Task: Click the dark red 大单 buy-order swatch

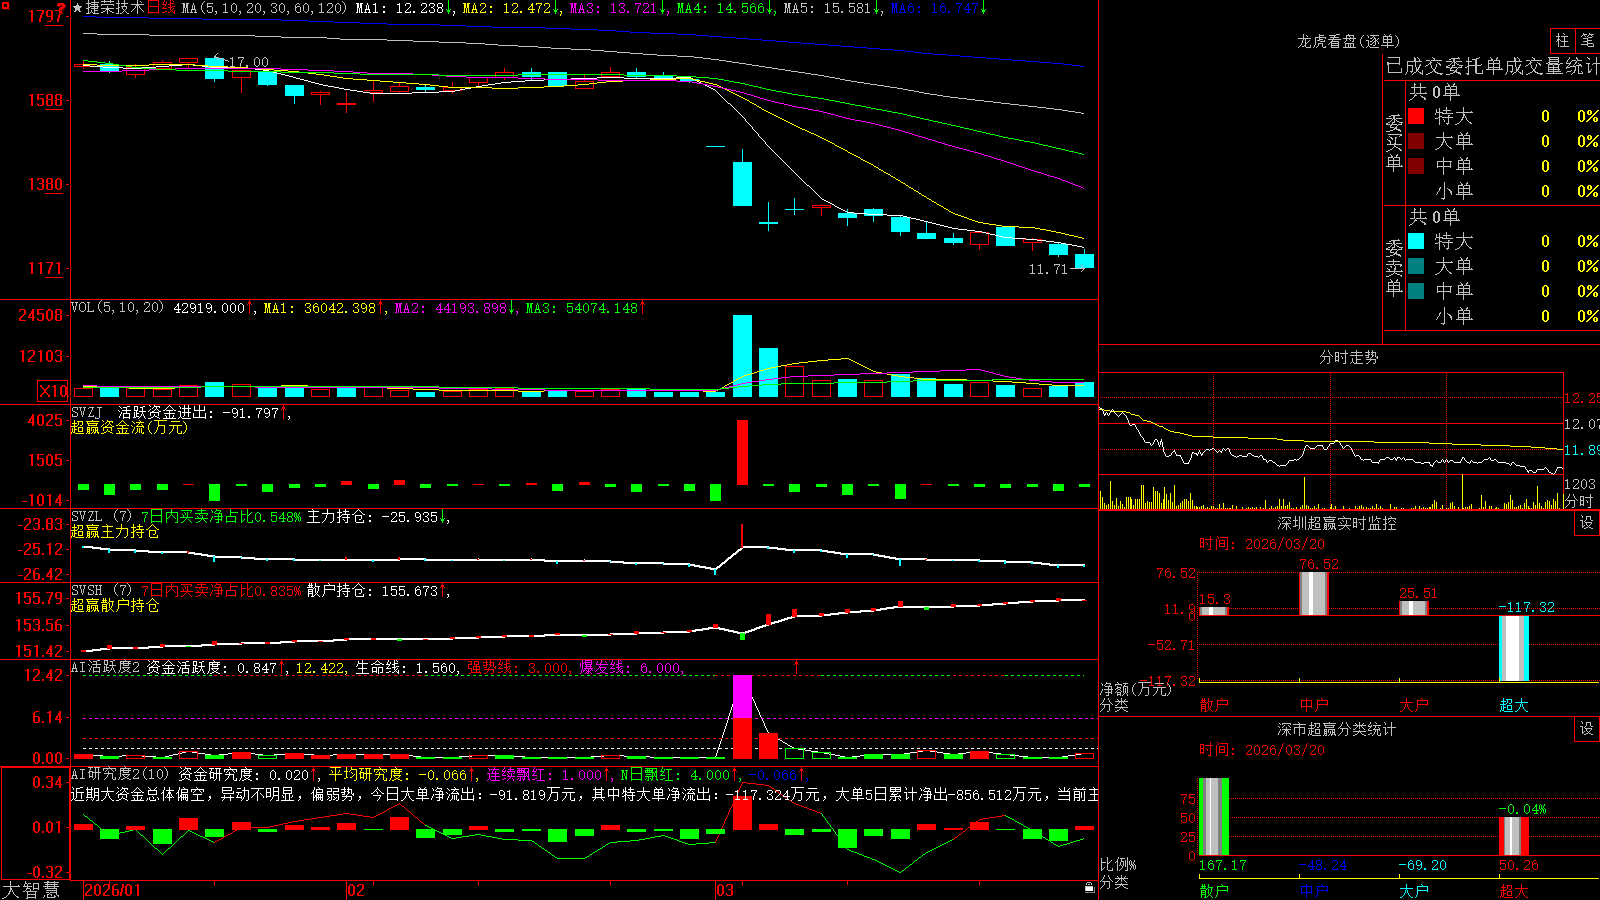Action: click(x=1416, y=141)
